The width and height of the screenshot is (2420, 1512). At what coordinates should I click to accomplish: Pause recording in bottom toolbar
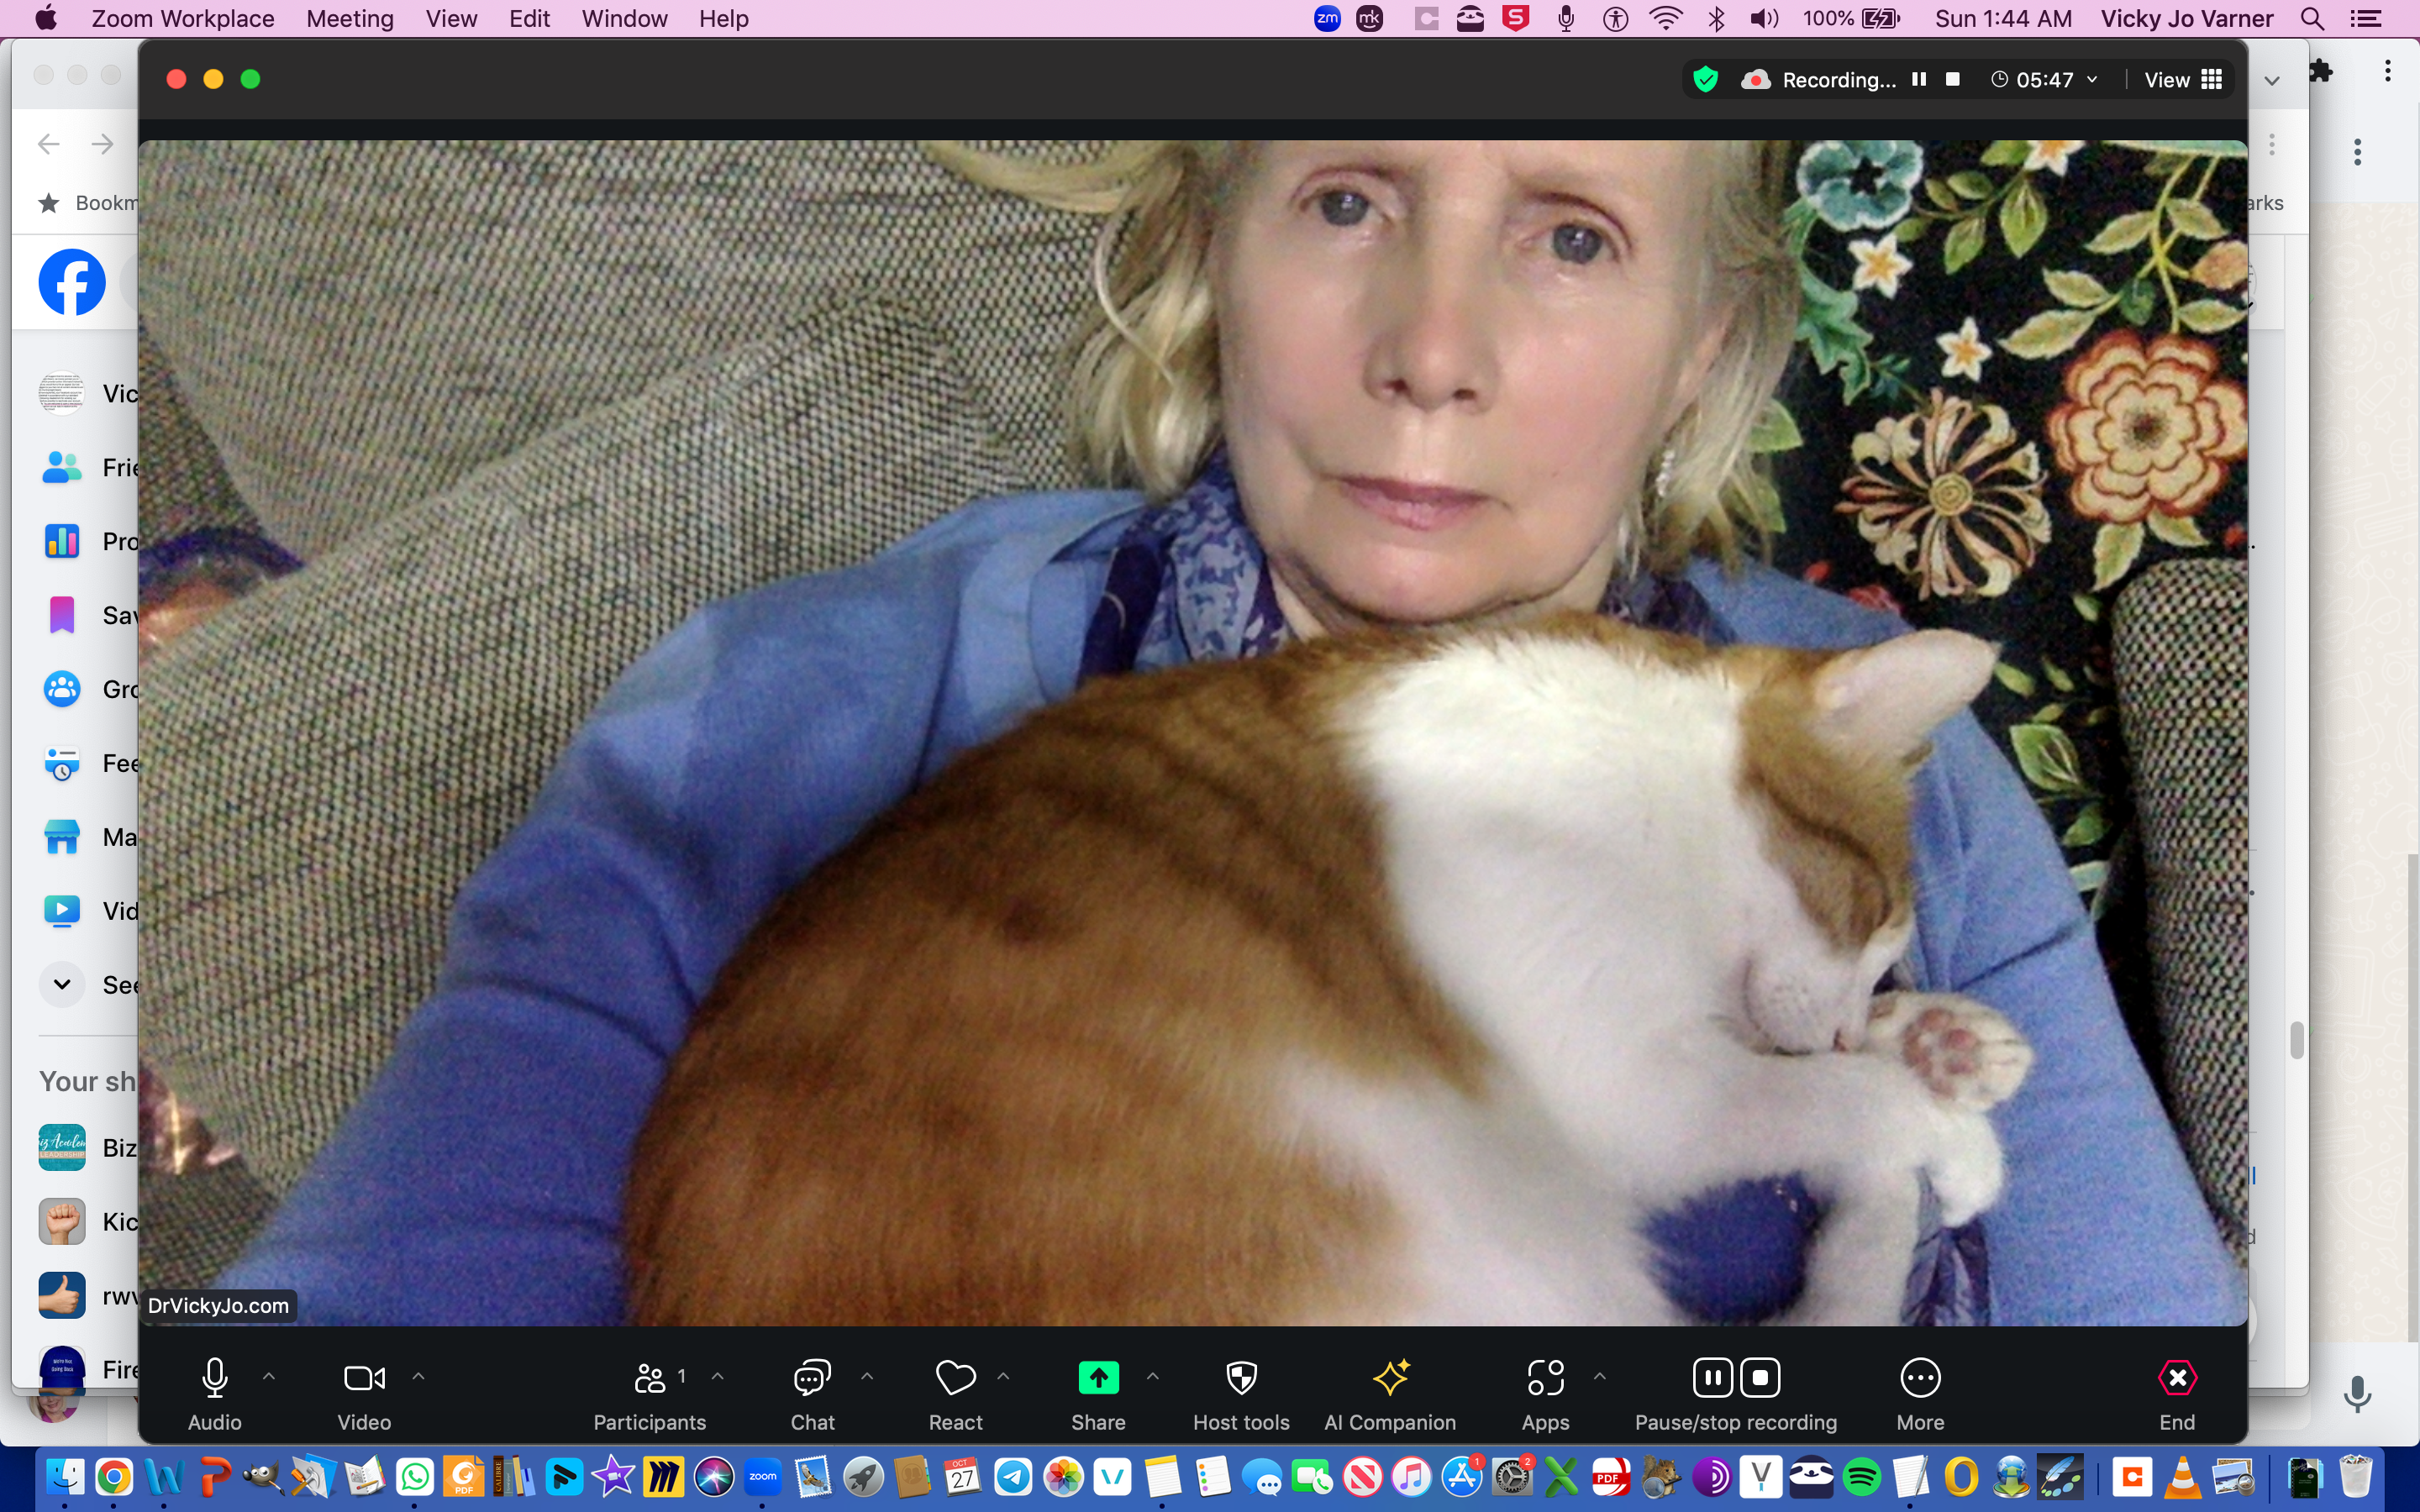(x=1712, y=1378)
